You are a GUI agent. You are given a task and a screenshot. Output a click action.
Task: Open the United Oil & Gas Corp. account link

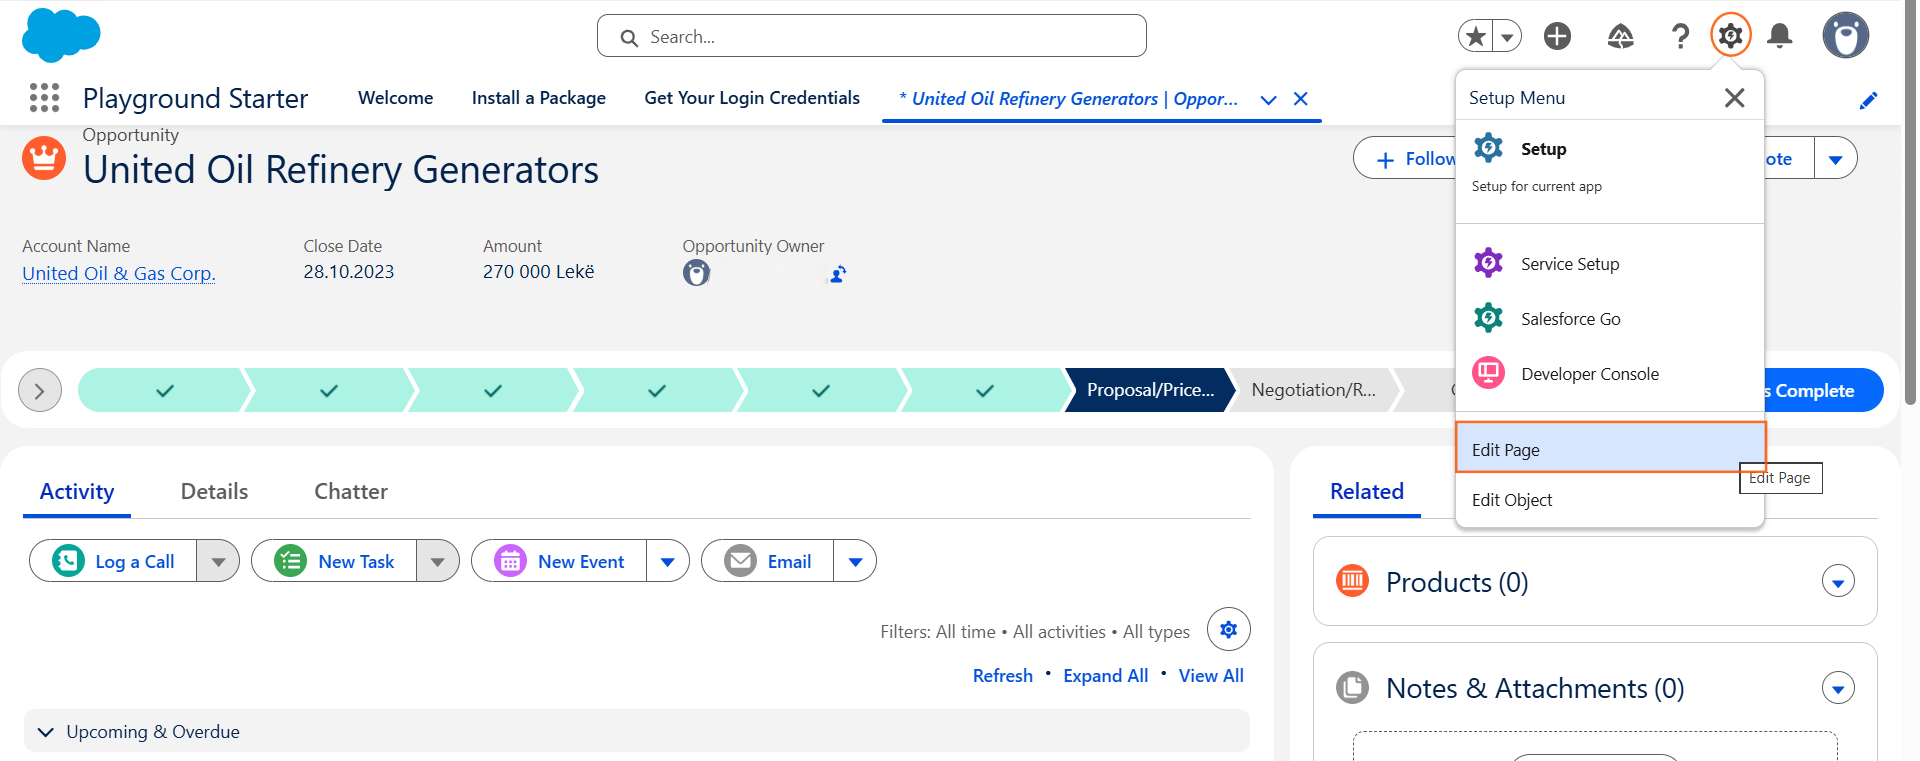coord(118,273)
